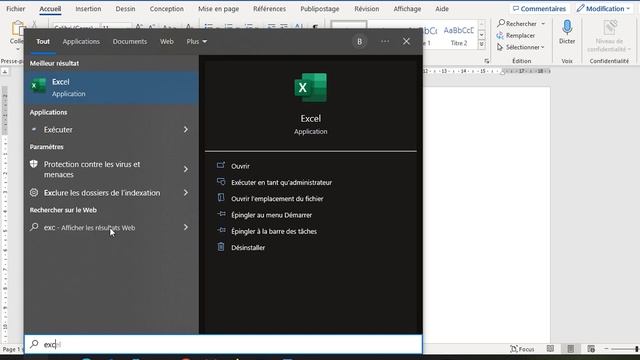Filter search results by Applications
Image resolution: width=640 pixels, height=360 pixels.
click(81, 42)
